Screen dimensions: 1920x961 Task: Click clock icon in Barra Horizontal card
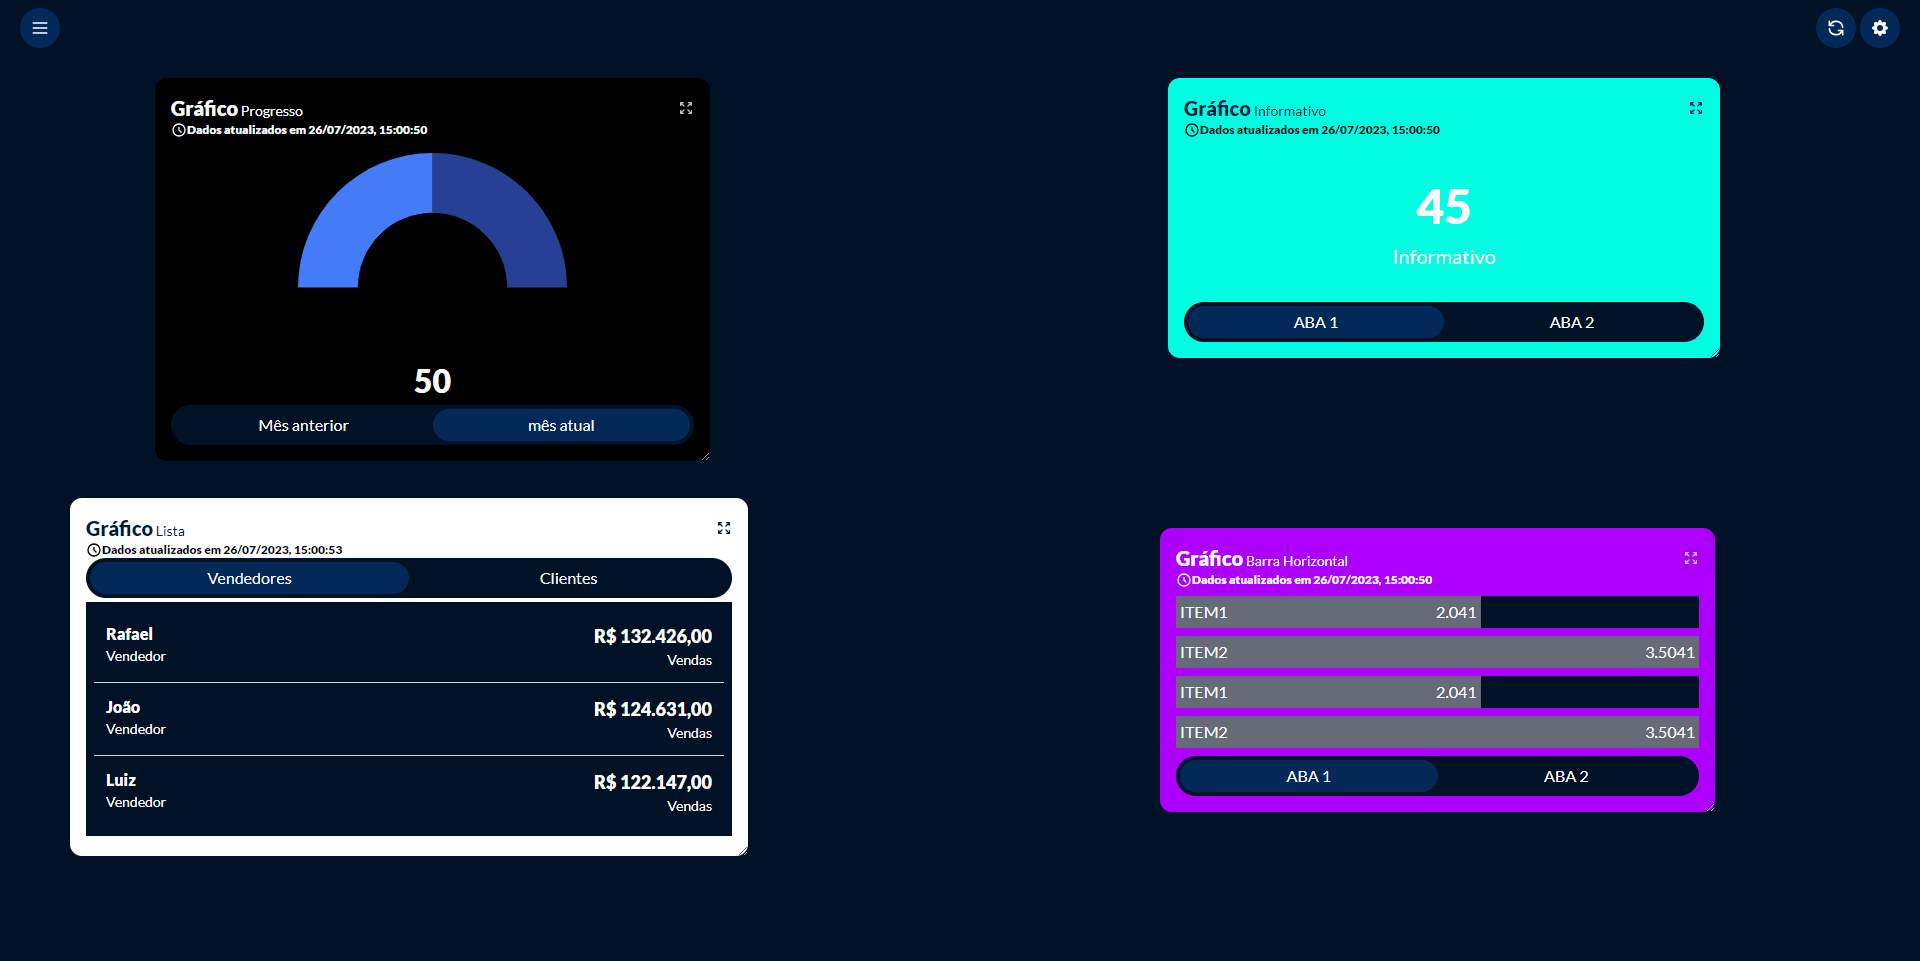1184,580
